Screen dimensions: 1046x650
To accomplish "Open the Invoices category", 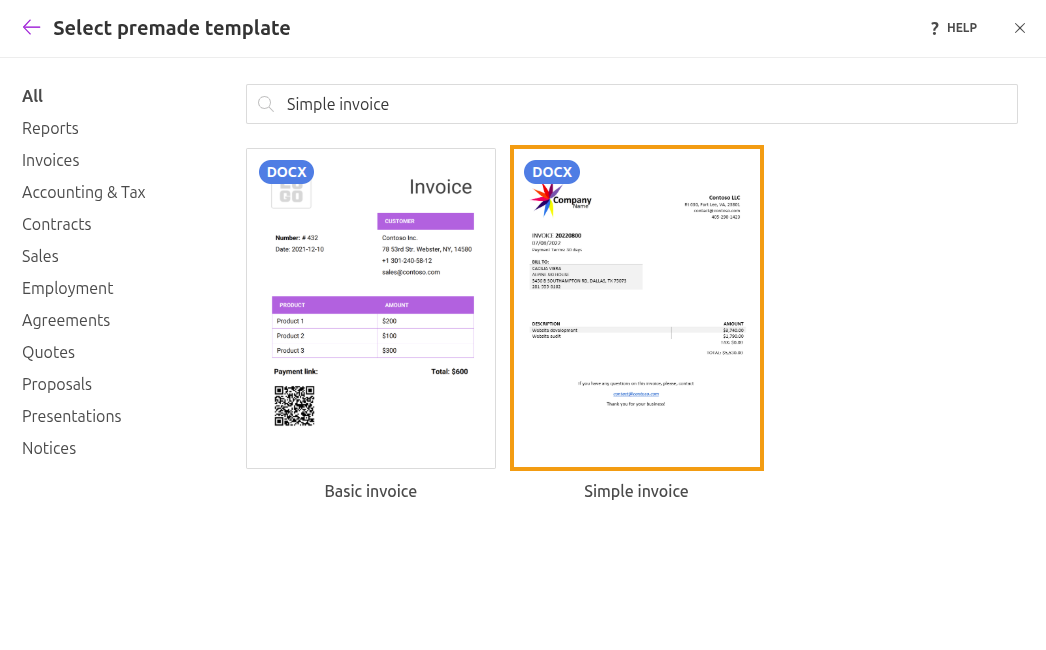I will 51,160.
